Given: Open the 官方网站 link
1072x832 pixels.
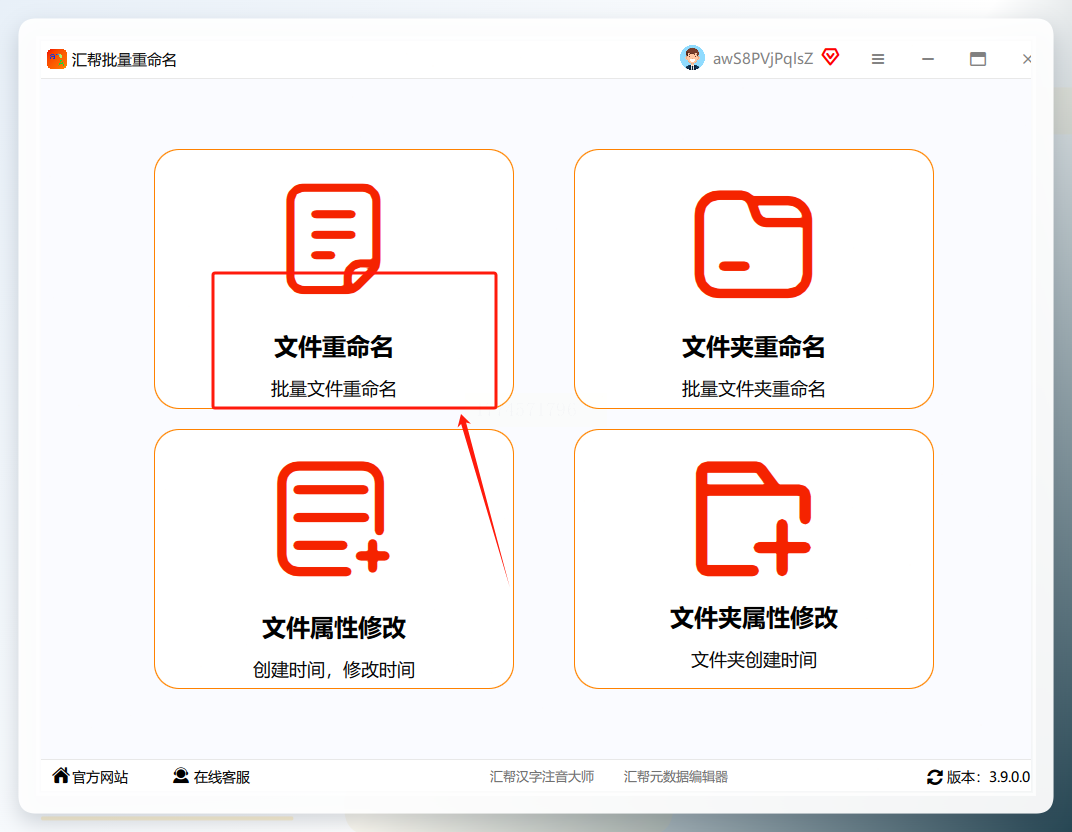Looking at the screenshot, I should (x=100, y=777).
